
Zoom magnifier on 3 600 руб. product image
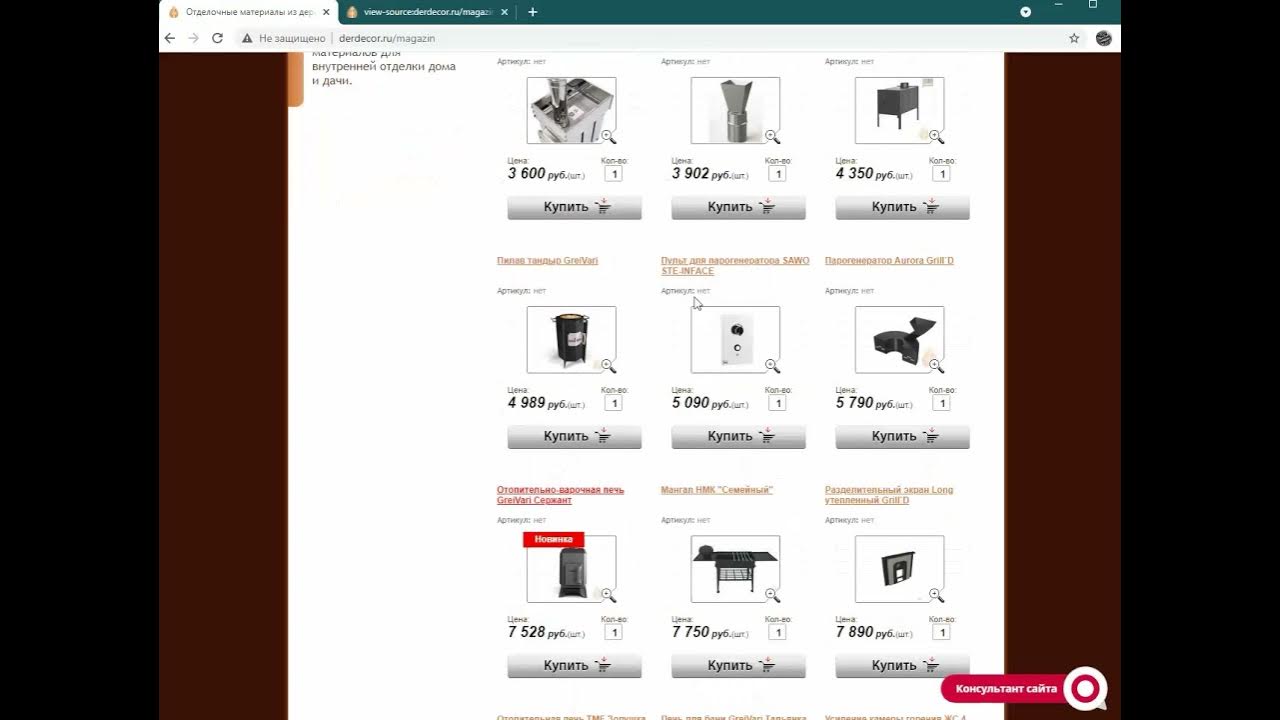pyautogui.click(x=608, y=137)
